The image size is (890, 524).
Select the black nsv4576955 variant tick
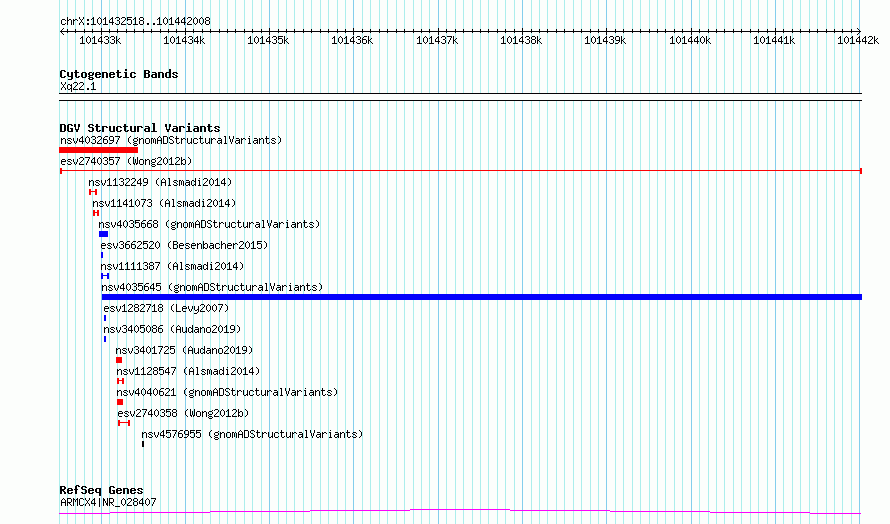point(143,444)
